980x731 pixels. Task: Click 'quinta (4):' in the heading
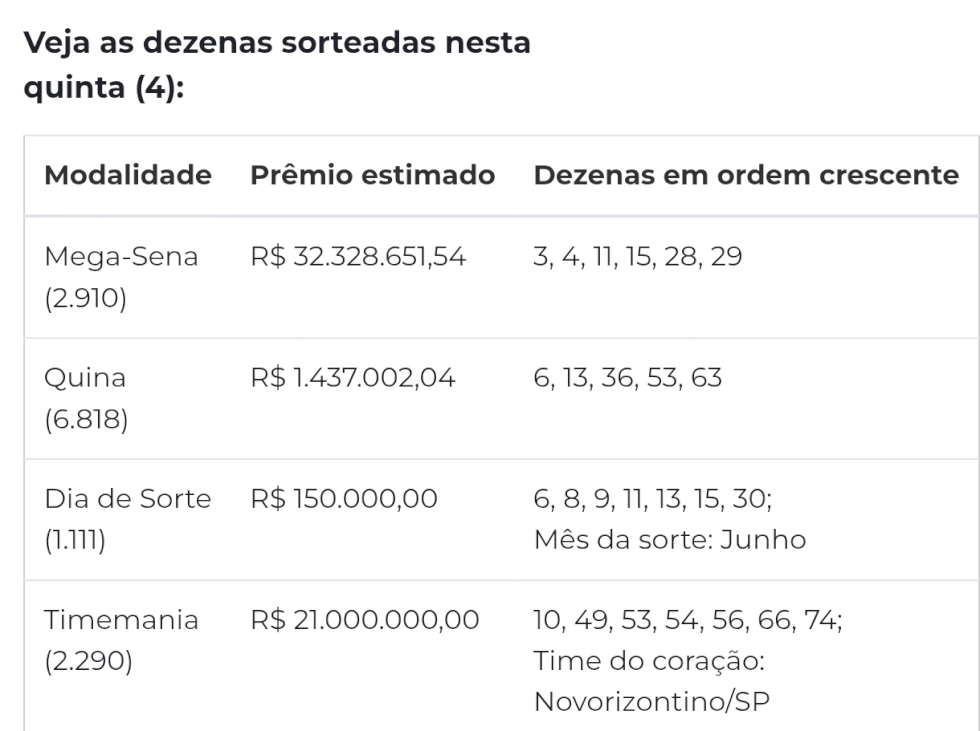pos(104,88)
